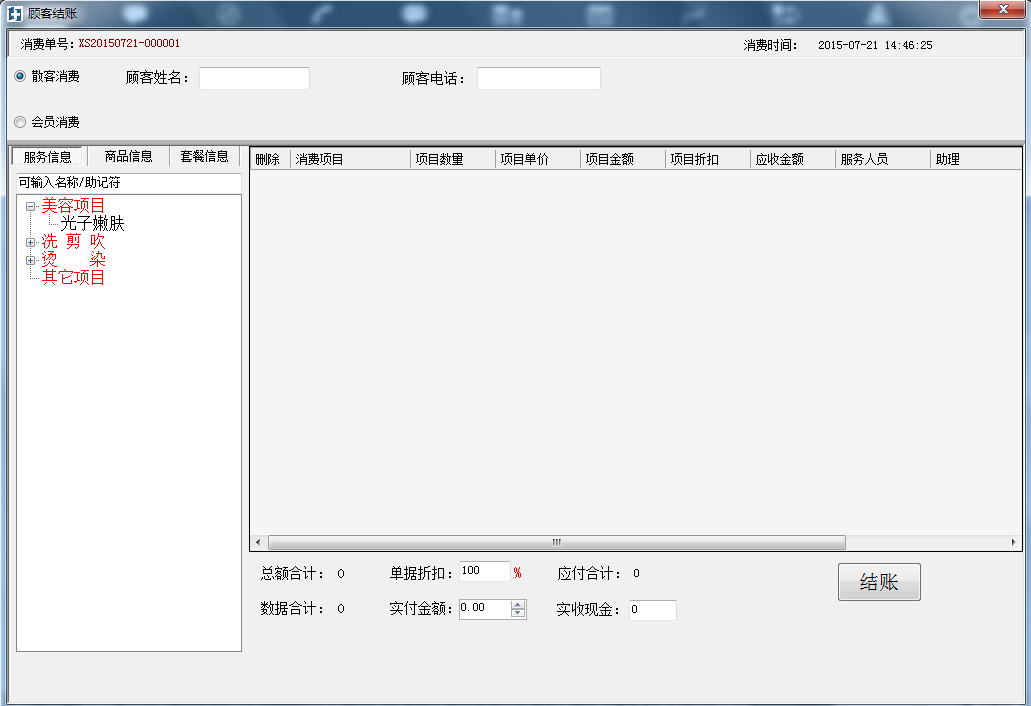
Task: Click the wrench-shaped icon in the title toolbar
Action: click(693, 13)
